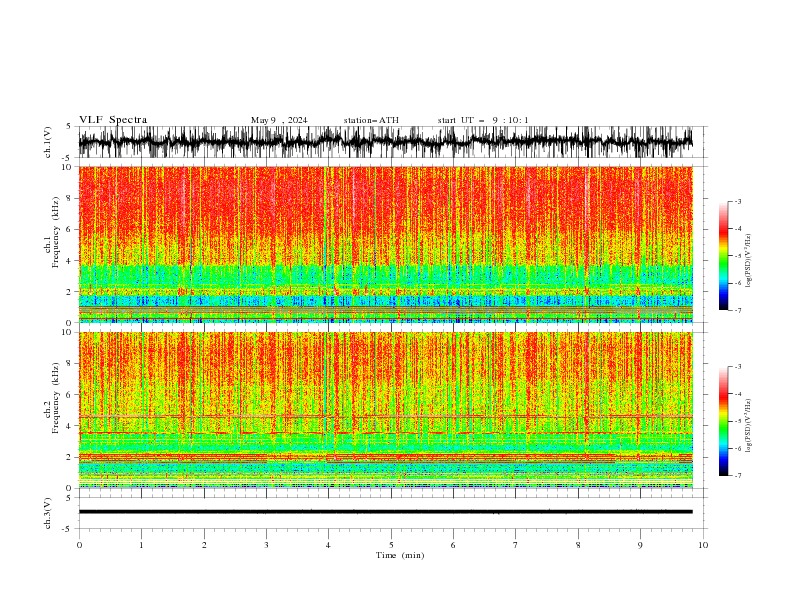Click the upper color scale bar for ch.1

[723, 256]
